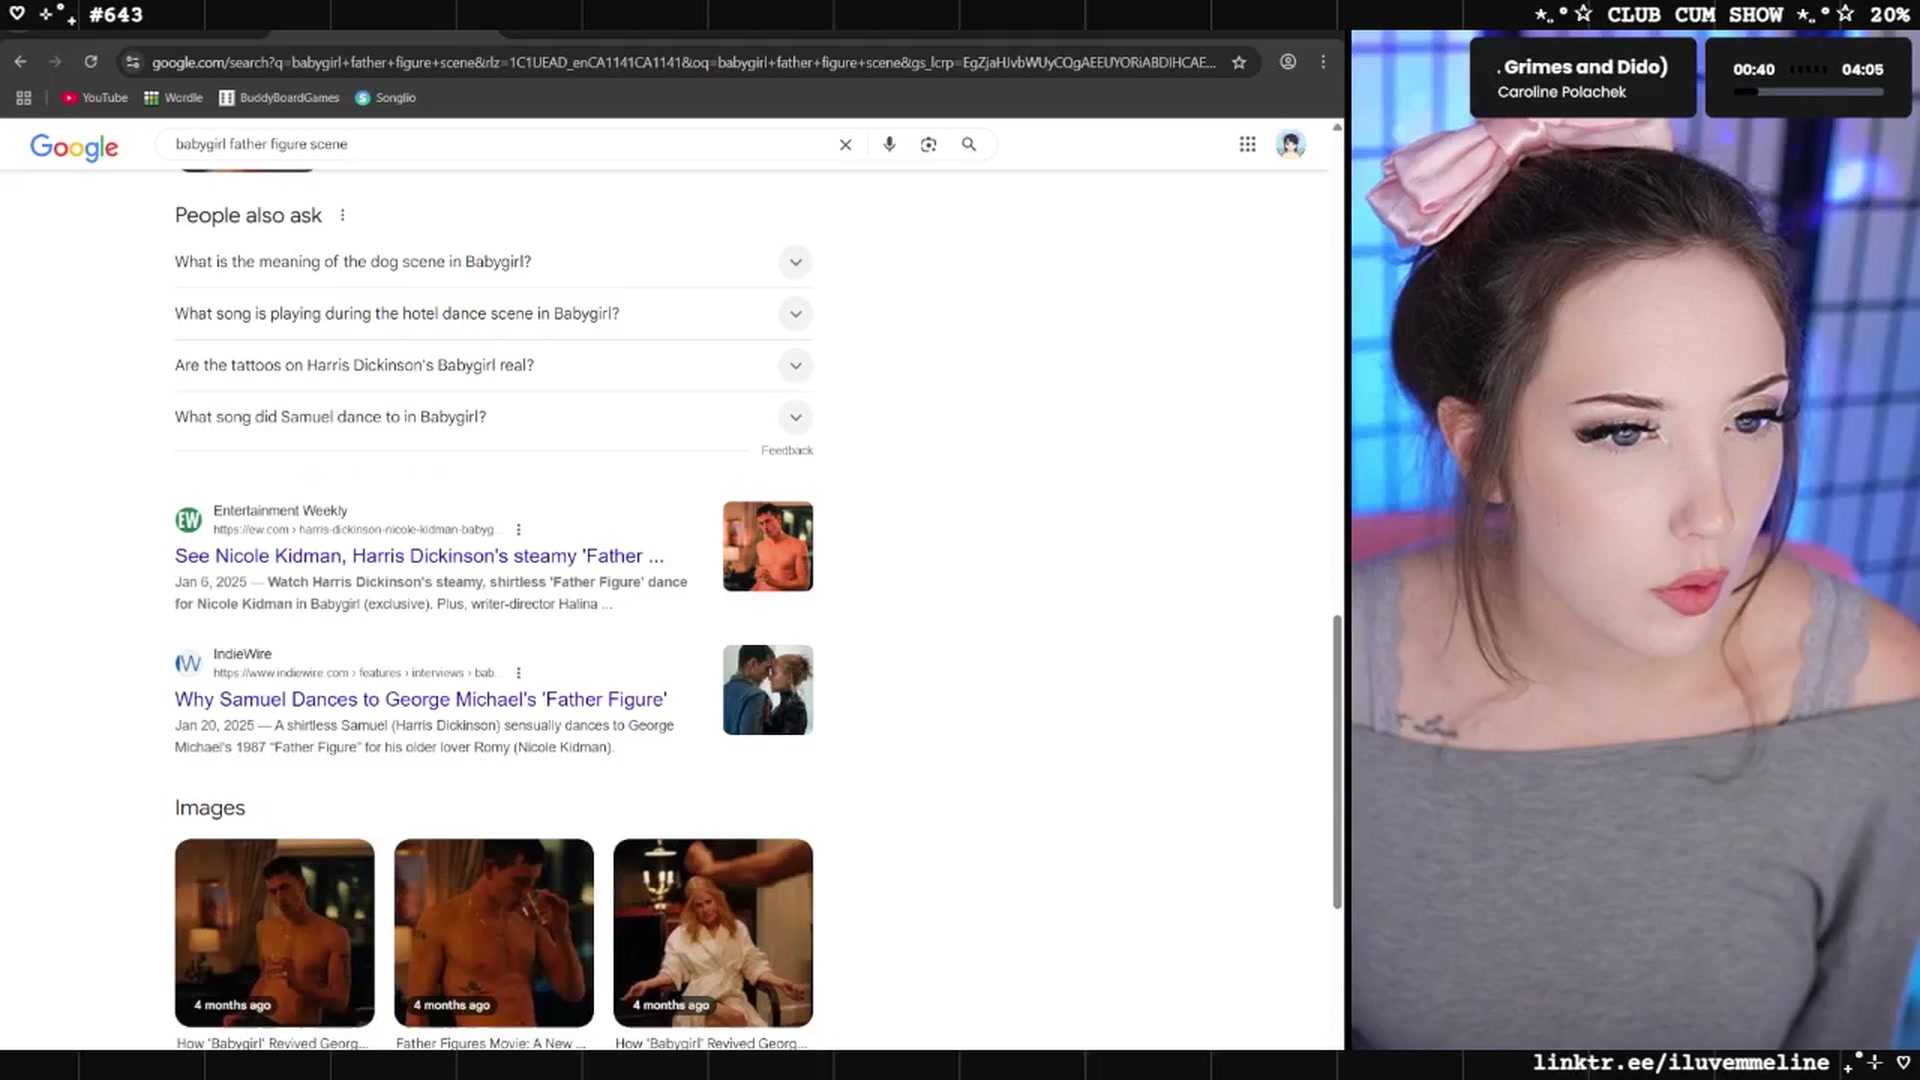Viewport: 1920px width, 1080px height.
Task: Click the 'Images' section heading
Action: pyautogui.click(x=210, y=808)
